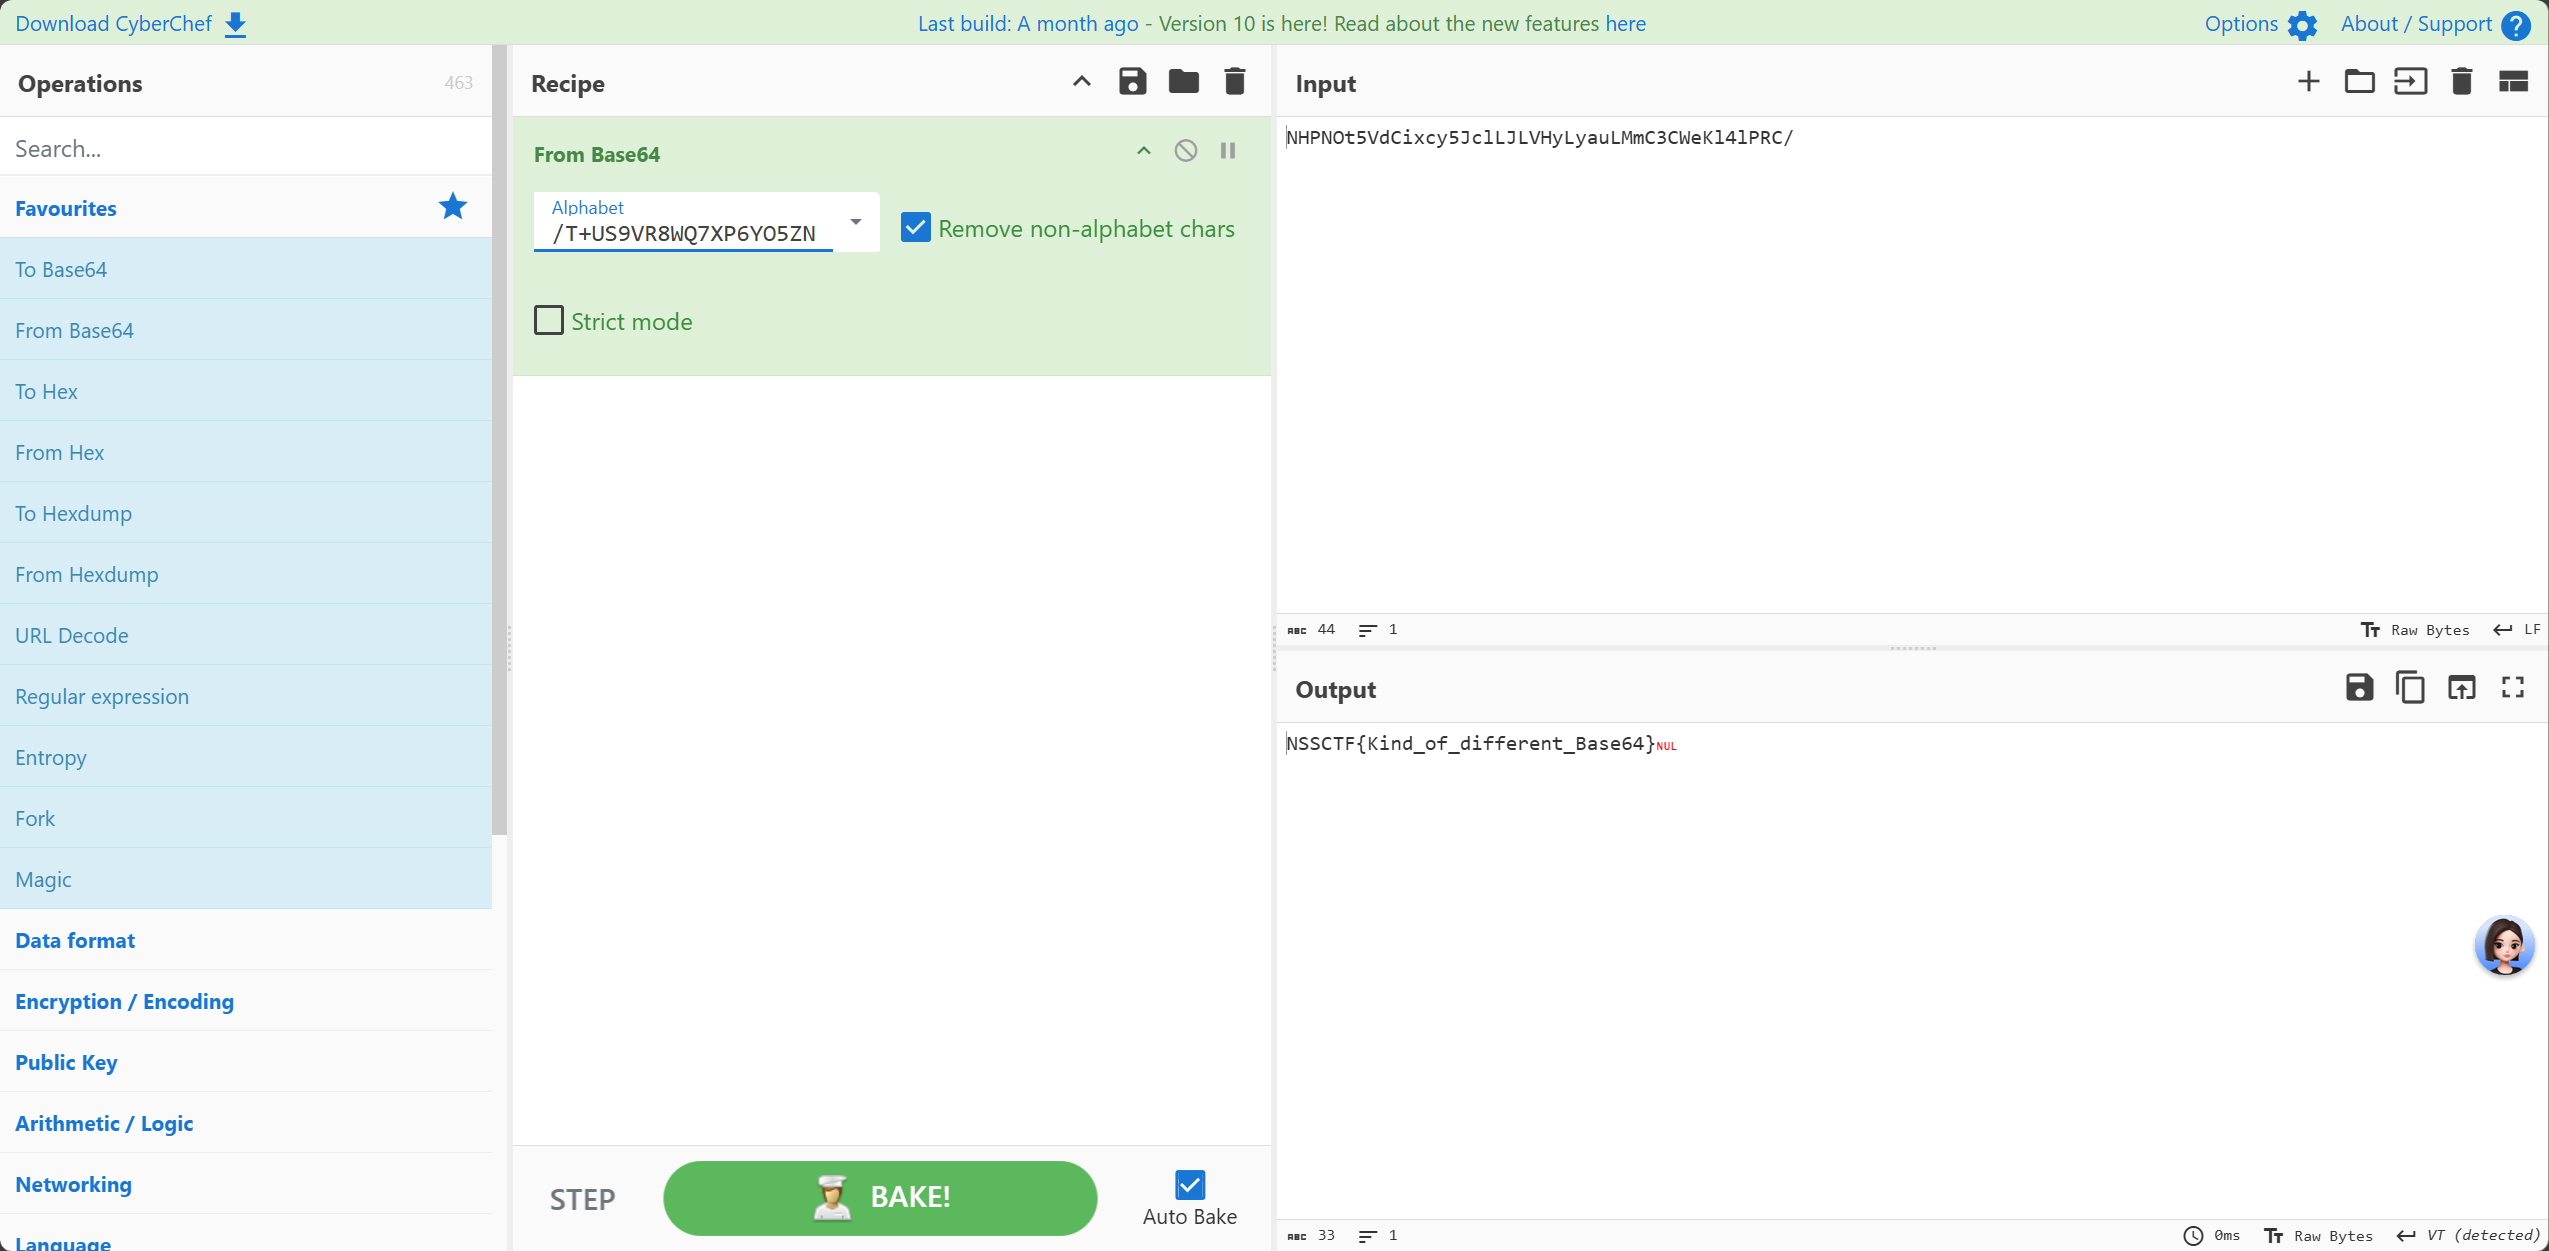The width and height of the screenshot is (2549, 1251).
Task: Open the Encryption / Encoding category
Action: click(124, 1001)
